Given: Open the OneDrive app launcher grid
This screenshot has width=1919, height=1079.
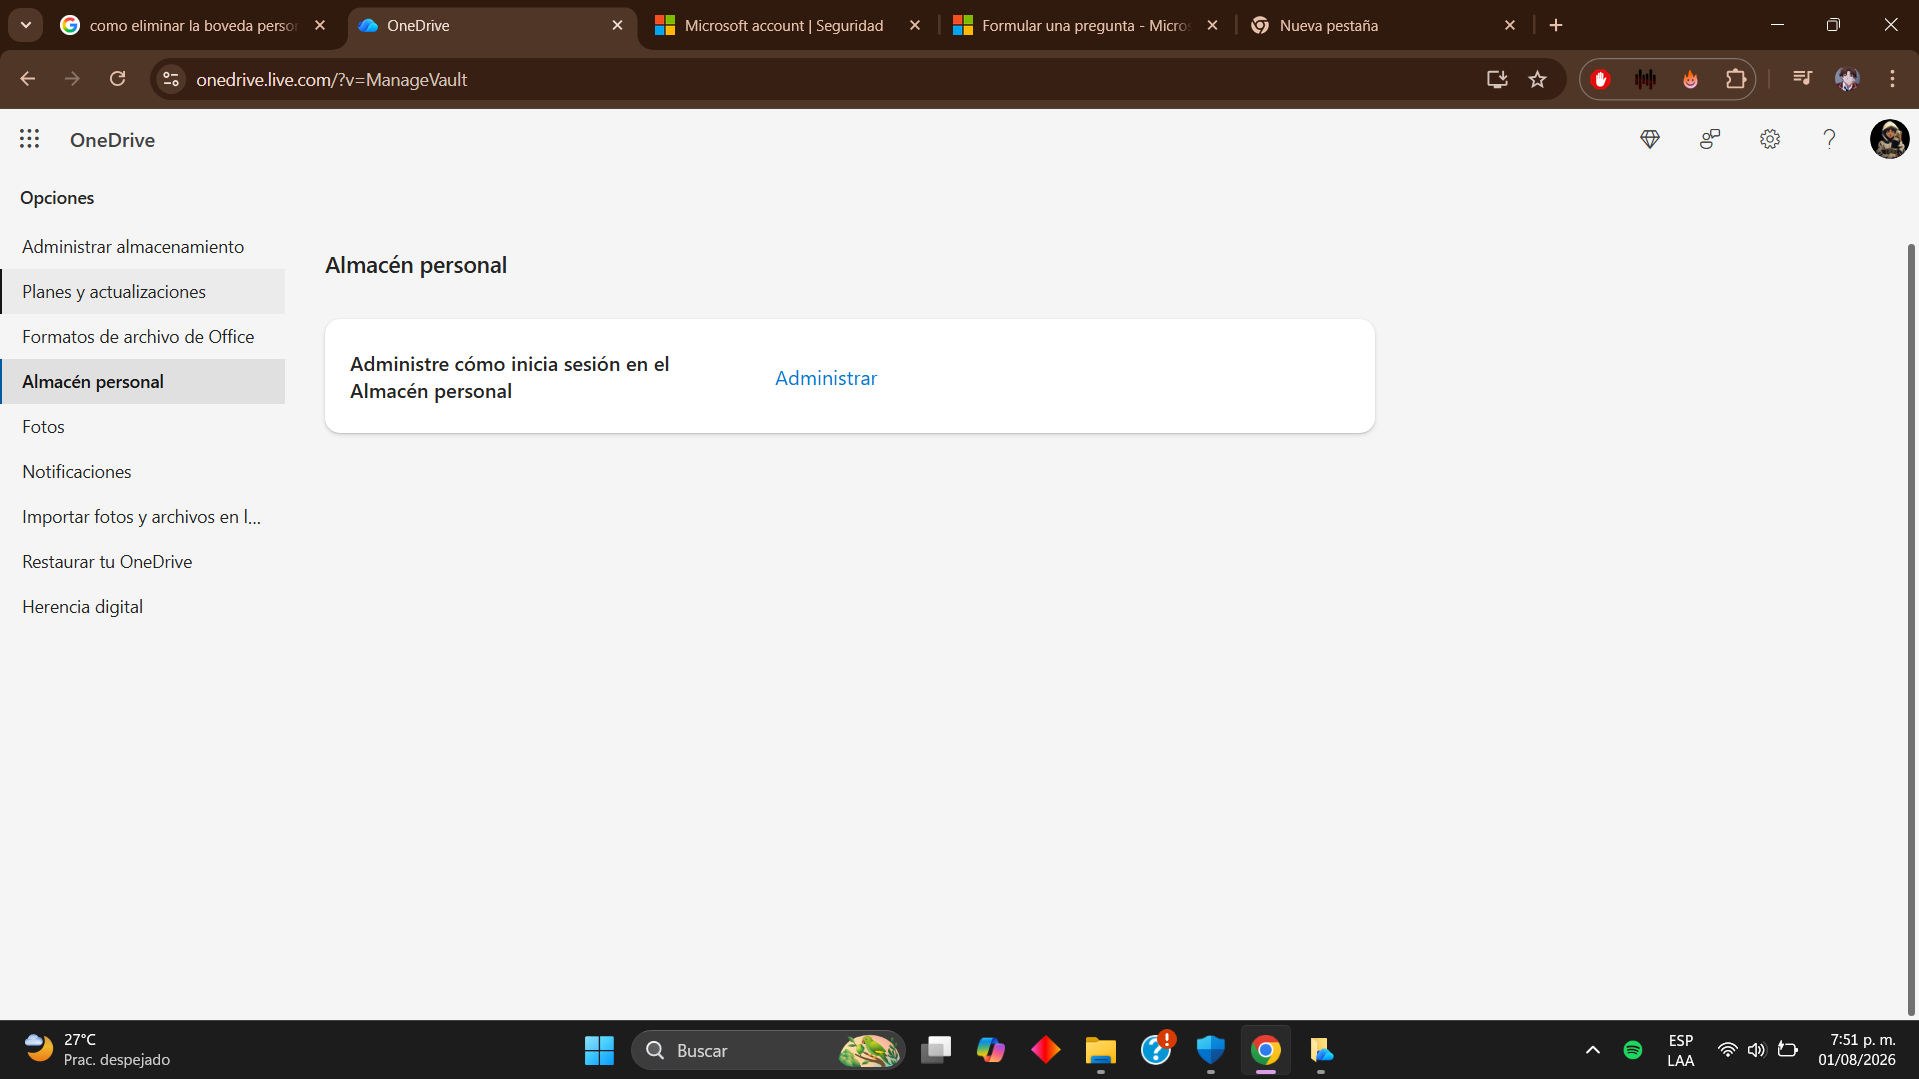Looking at the screenshot, I should 29,139.
